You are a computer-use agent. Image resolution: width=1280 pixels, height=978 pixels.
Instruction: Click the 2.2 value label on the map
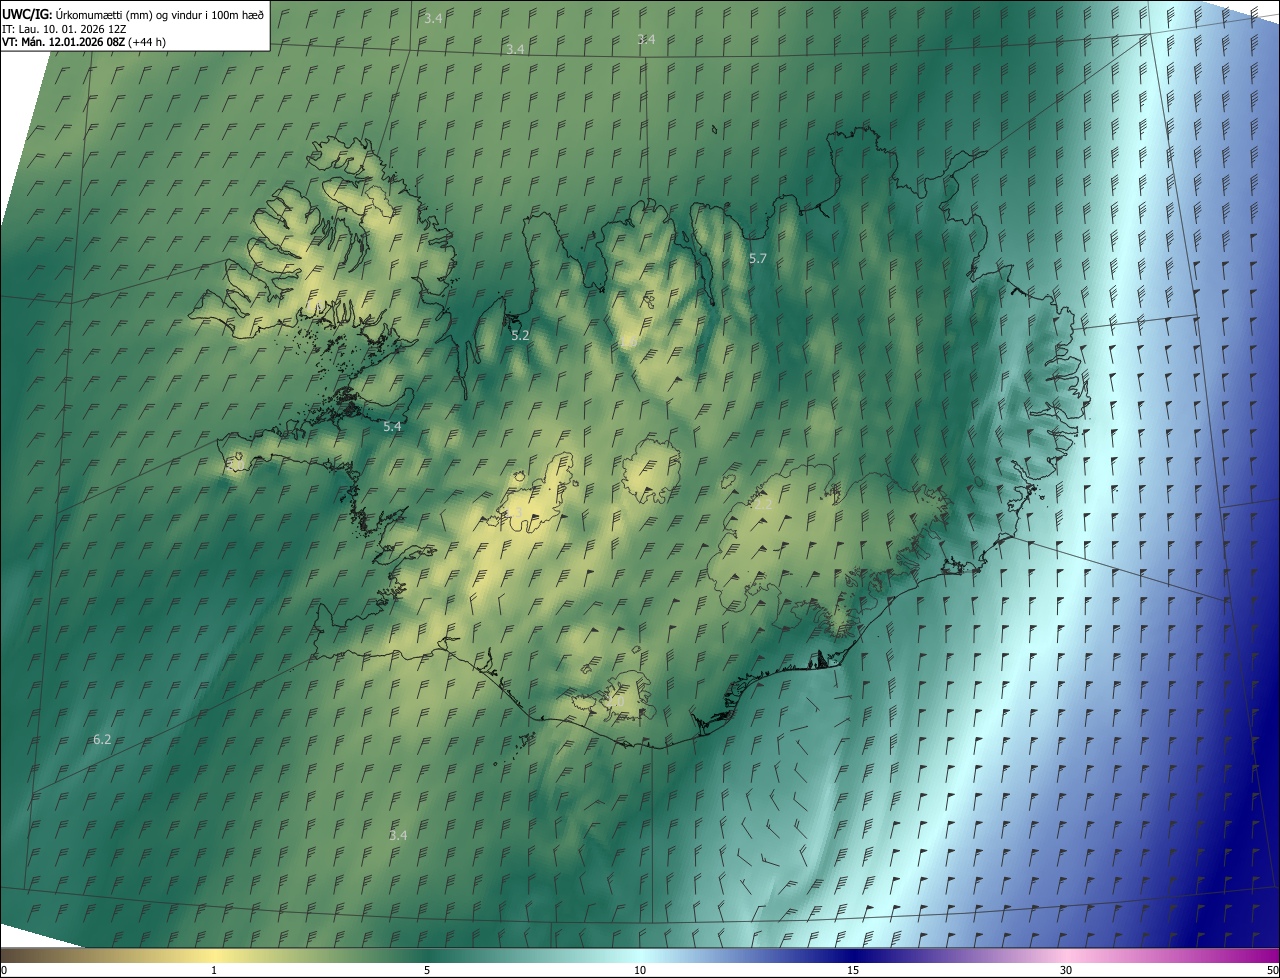click(x=762, y=505)
